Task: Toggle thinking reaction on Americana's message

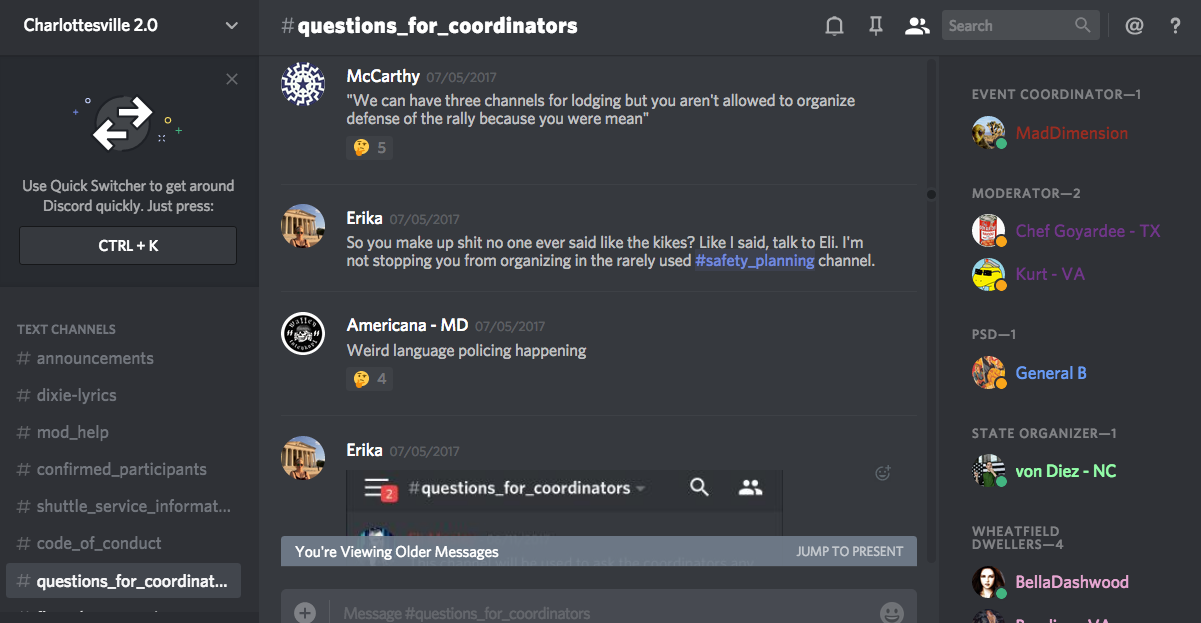Action: point(369,379)
